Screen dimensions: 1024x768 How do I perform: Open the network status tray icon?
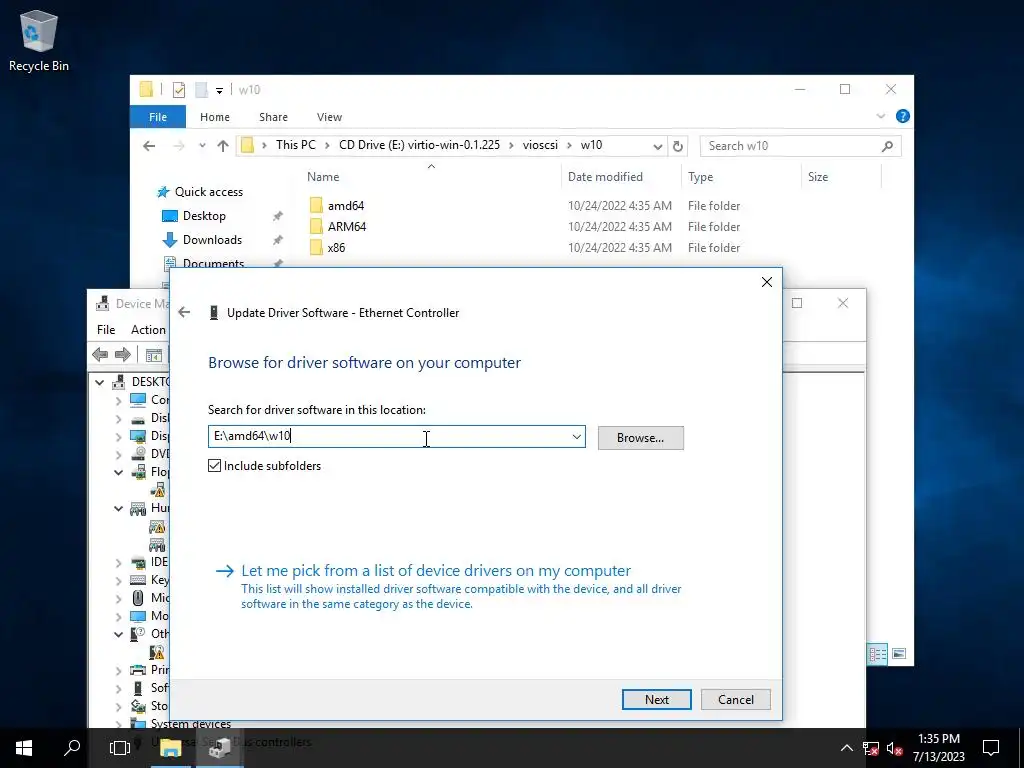click(x=871, y=748)
